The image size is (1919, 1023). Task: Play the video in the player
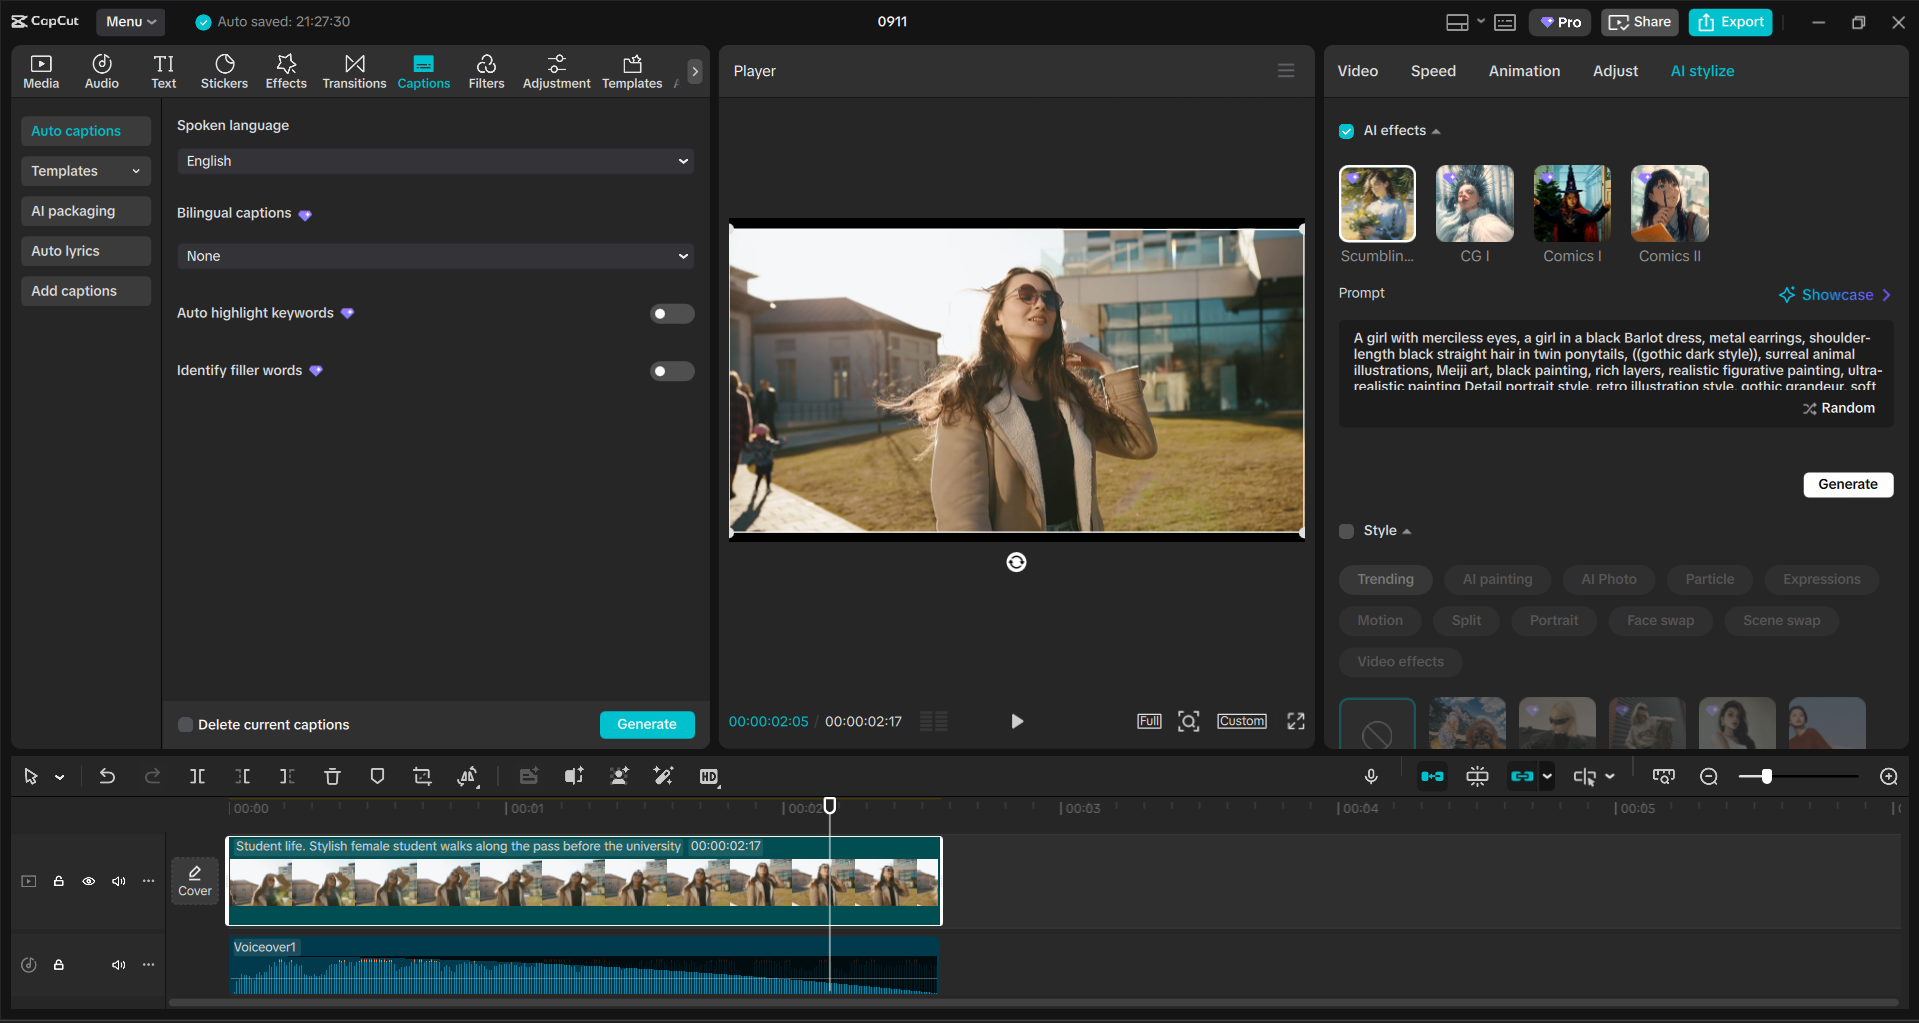point(1016,721)
